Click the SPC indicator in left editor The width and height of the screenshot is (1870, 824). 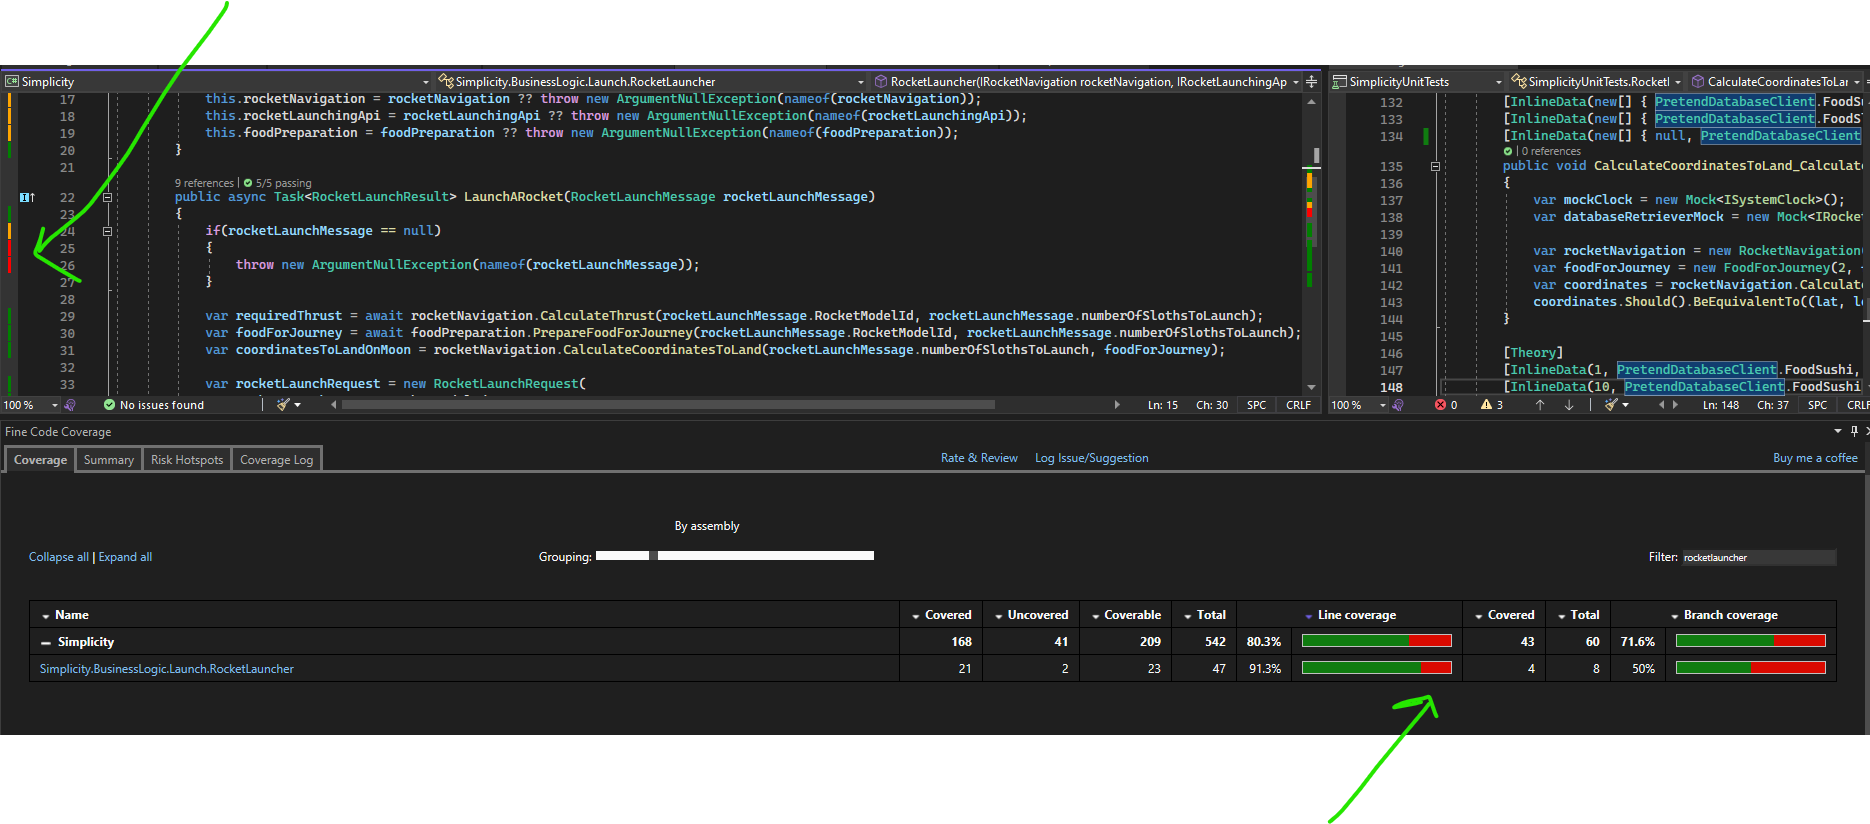click(x=1256, y=405)
